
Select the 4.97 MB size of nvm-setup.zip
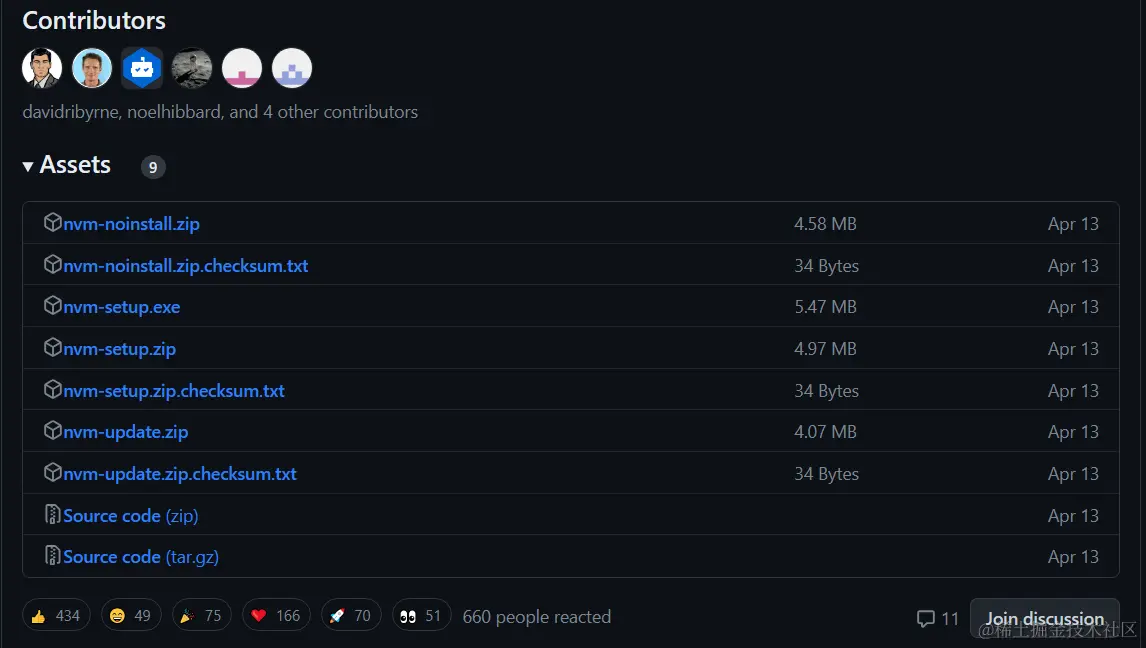[825, 348]
